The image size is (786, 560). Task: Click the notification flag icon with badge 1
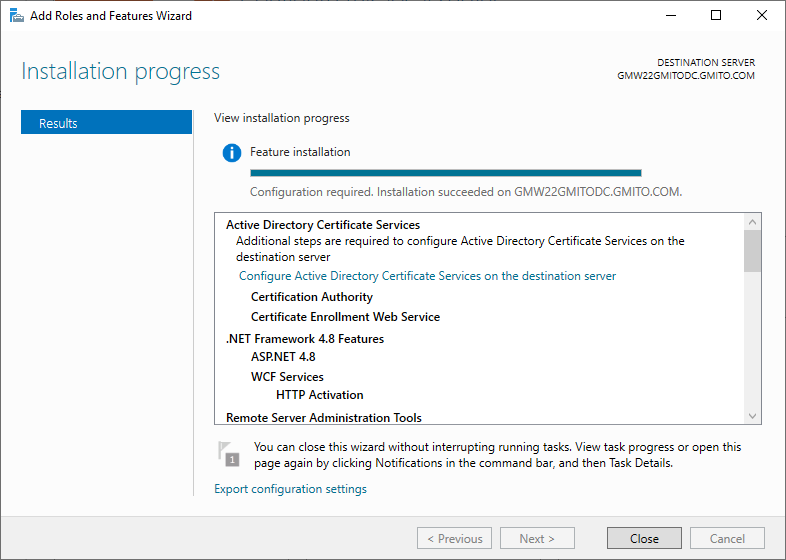click(x=229, y=454)
